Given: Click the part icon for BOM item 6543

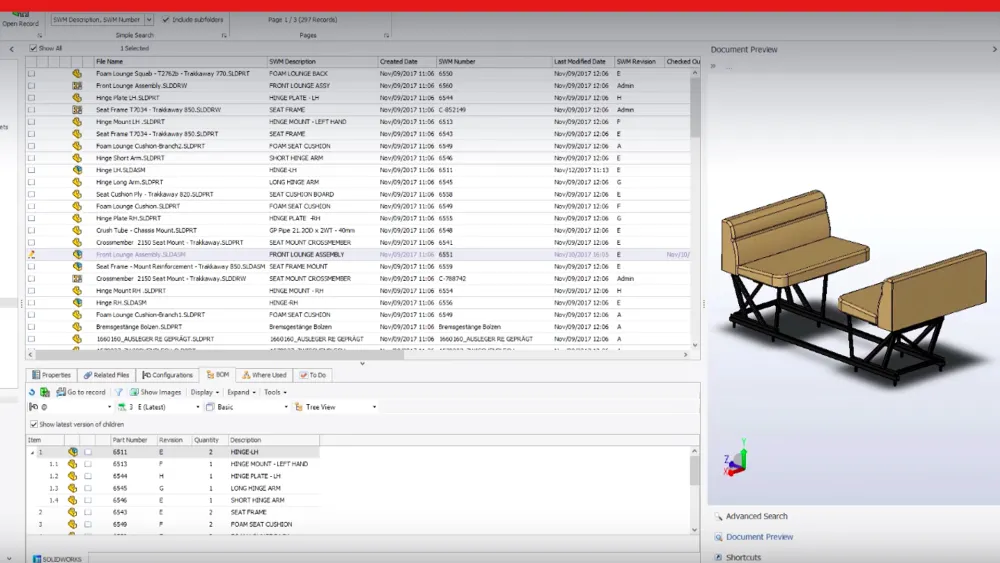Looking at the screenshot, I should [73, 512].
